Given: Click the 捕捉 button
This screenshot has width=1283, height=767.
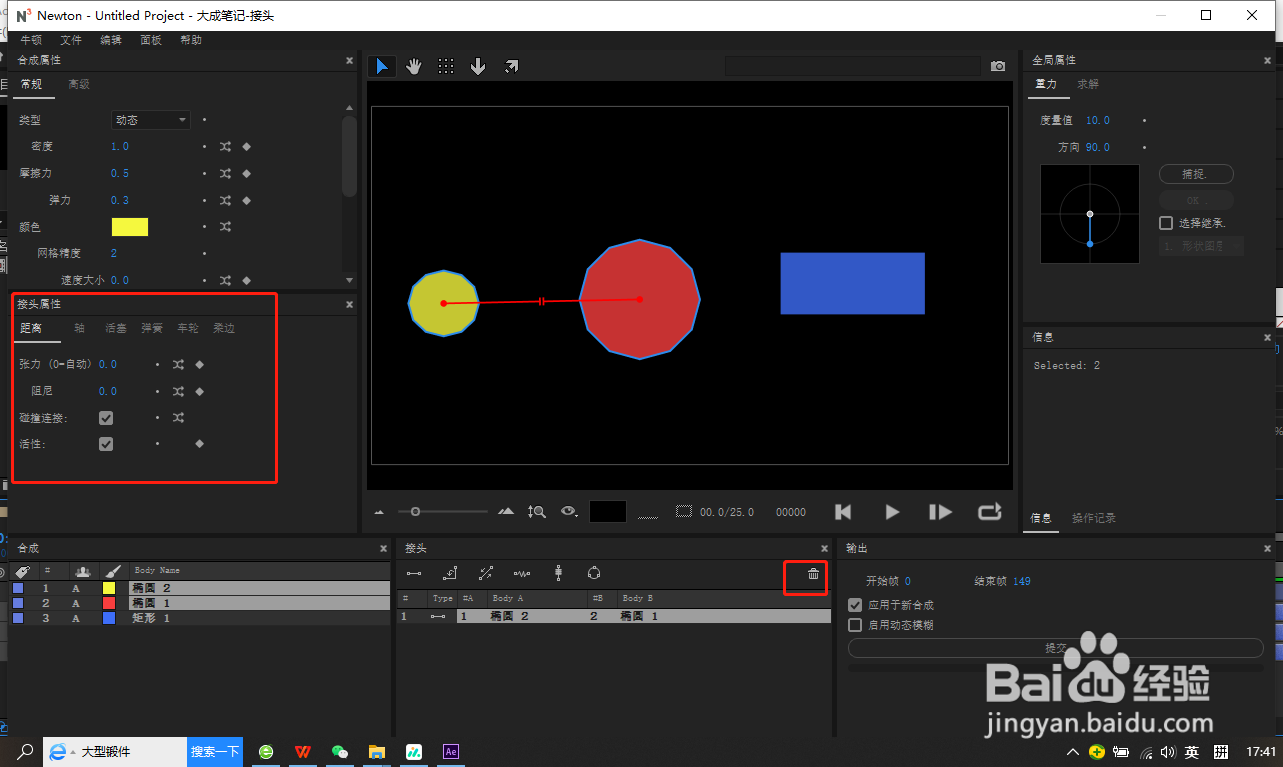Looking at the screenshot, I should click(1196, 174).
